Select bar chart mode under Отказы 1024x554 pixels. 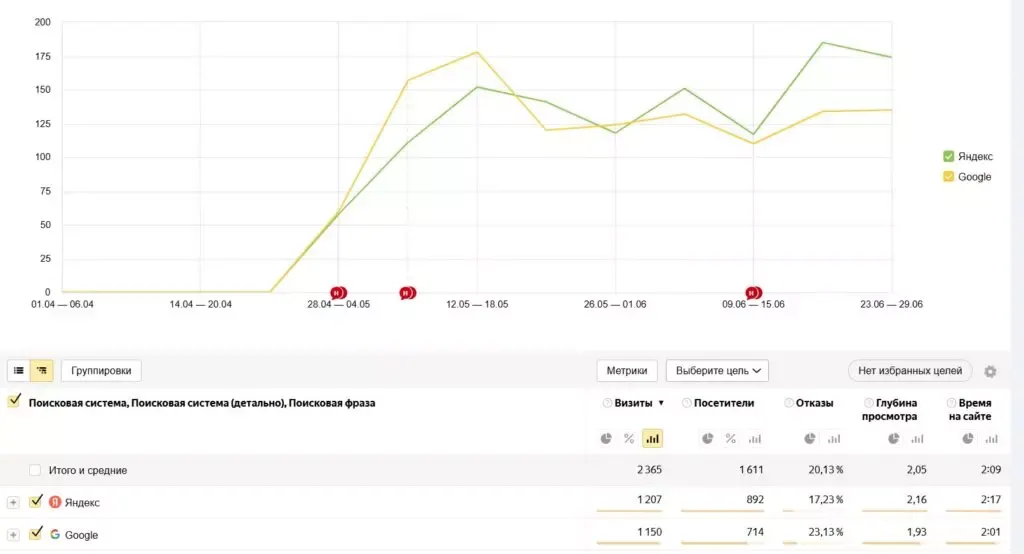point(834,438)
